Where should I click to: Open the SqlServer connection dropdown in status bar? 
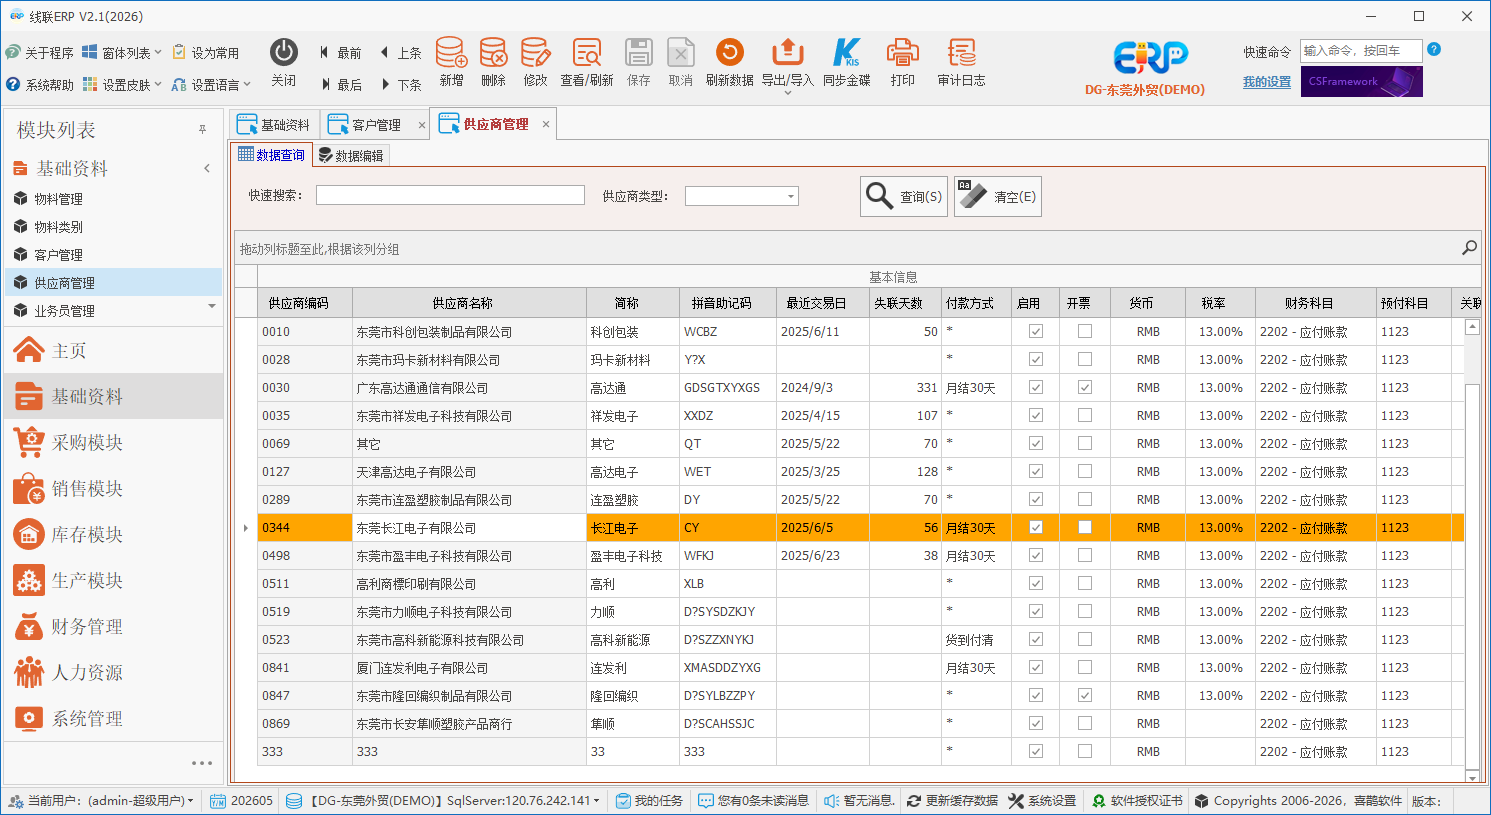pos(597,801)
